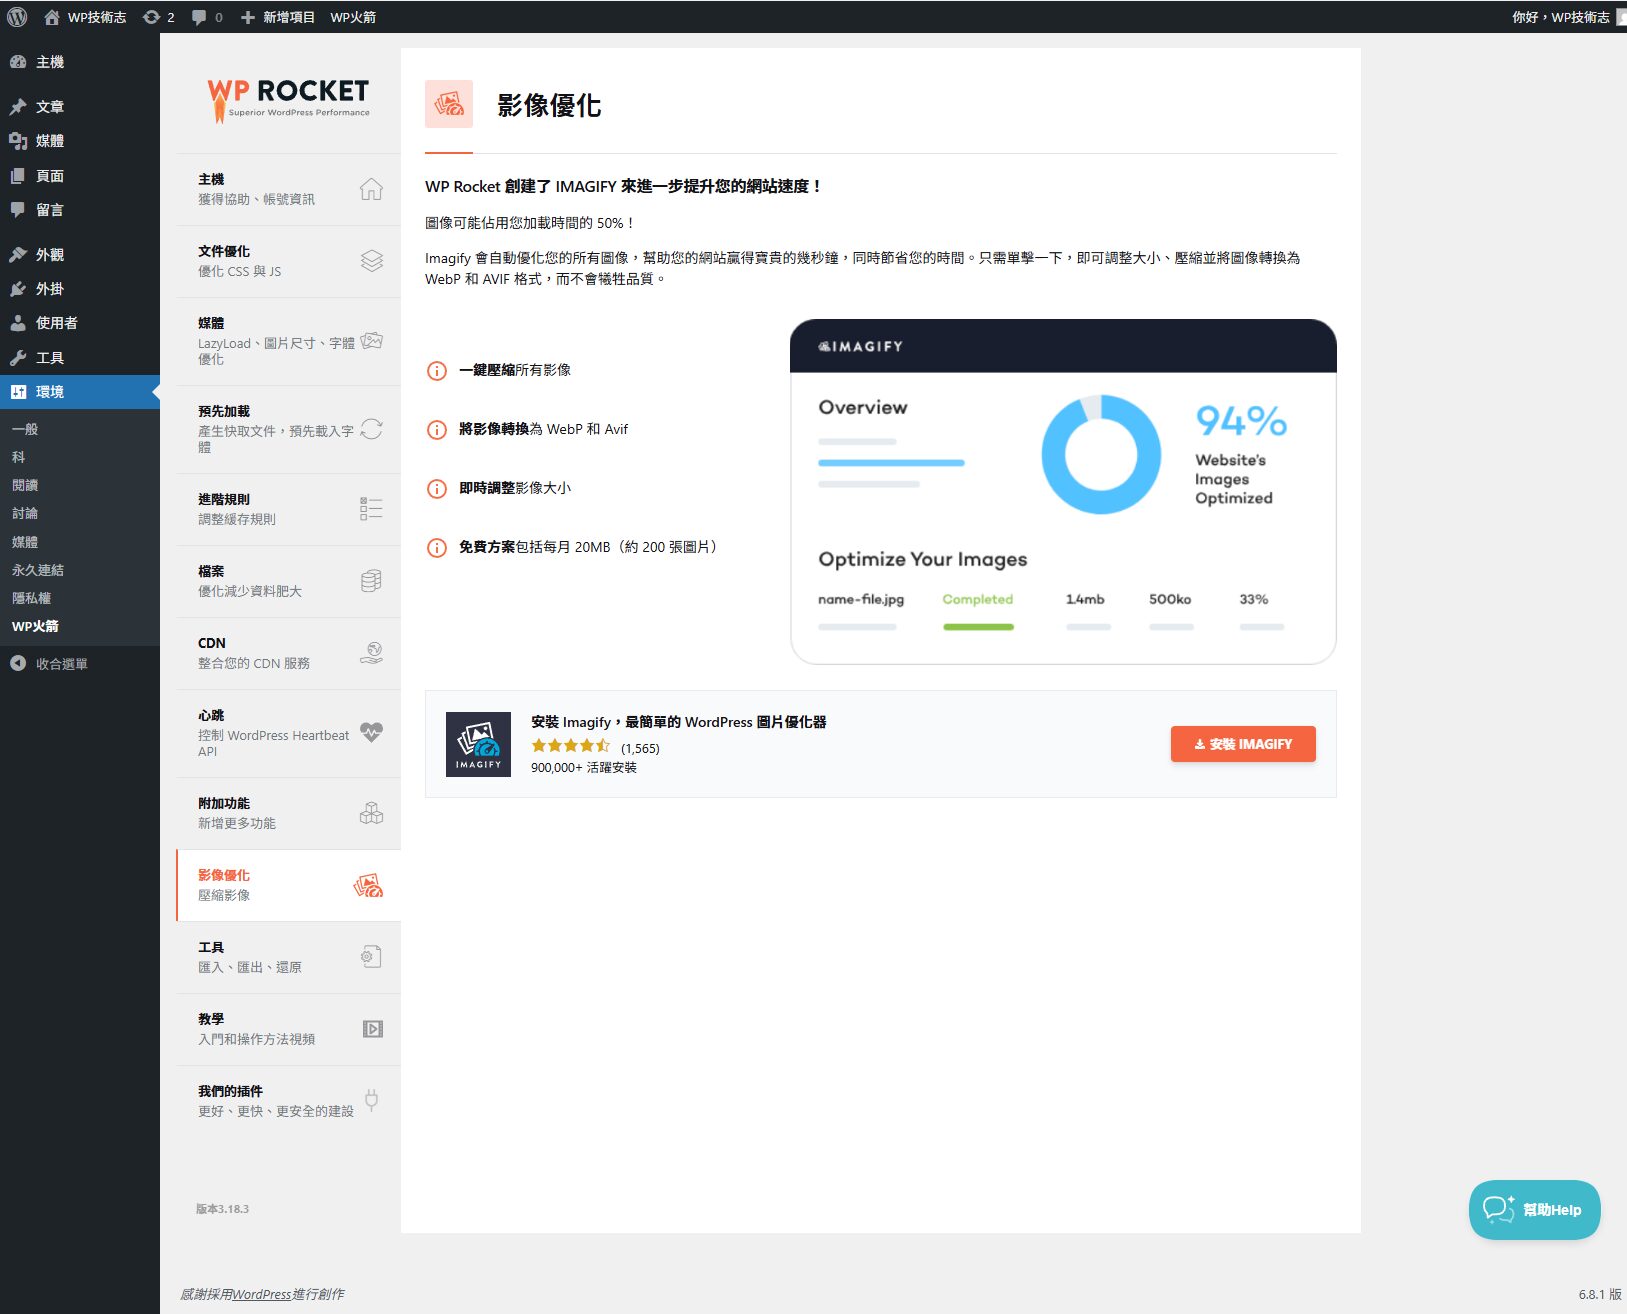Click info icon beside 一鍵壓縮所有影像

coord(437,371)
